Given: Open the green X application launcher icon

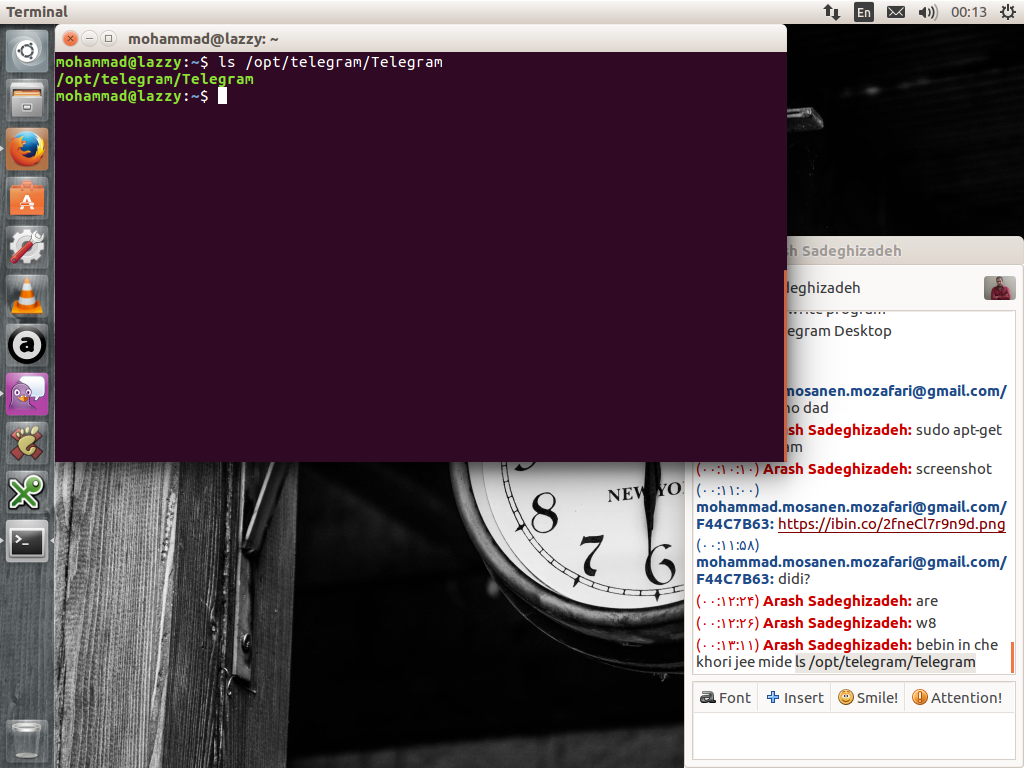Looking at the screenshot, I should coord(27,492).
